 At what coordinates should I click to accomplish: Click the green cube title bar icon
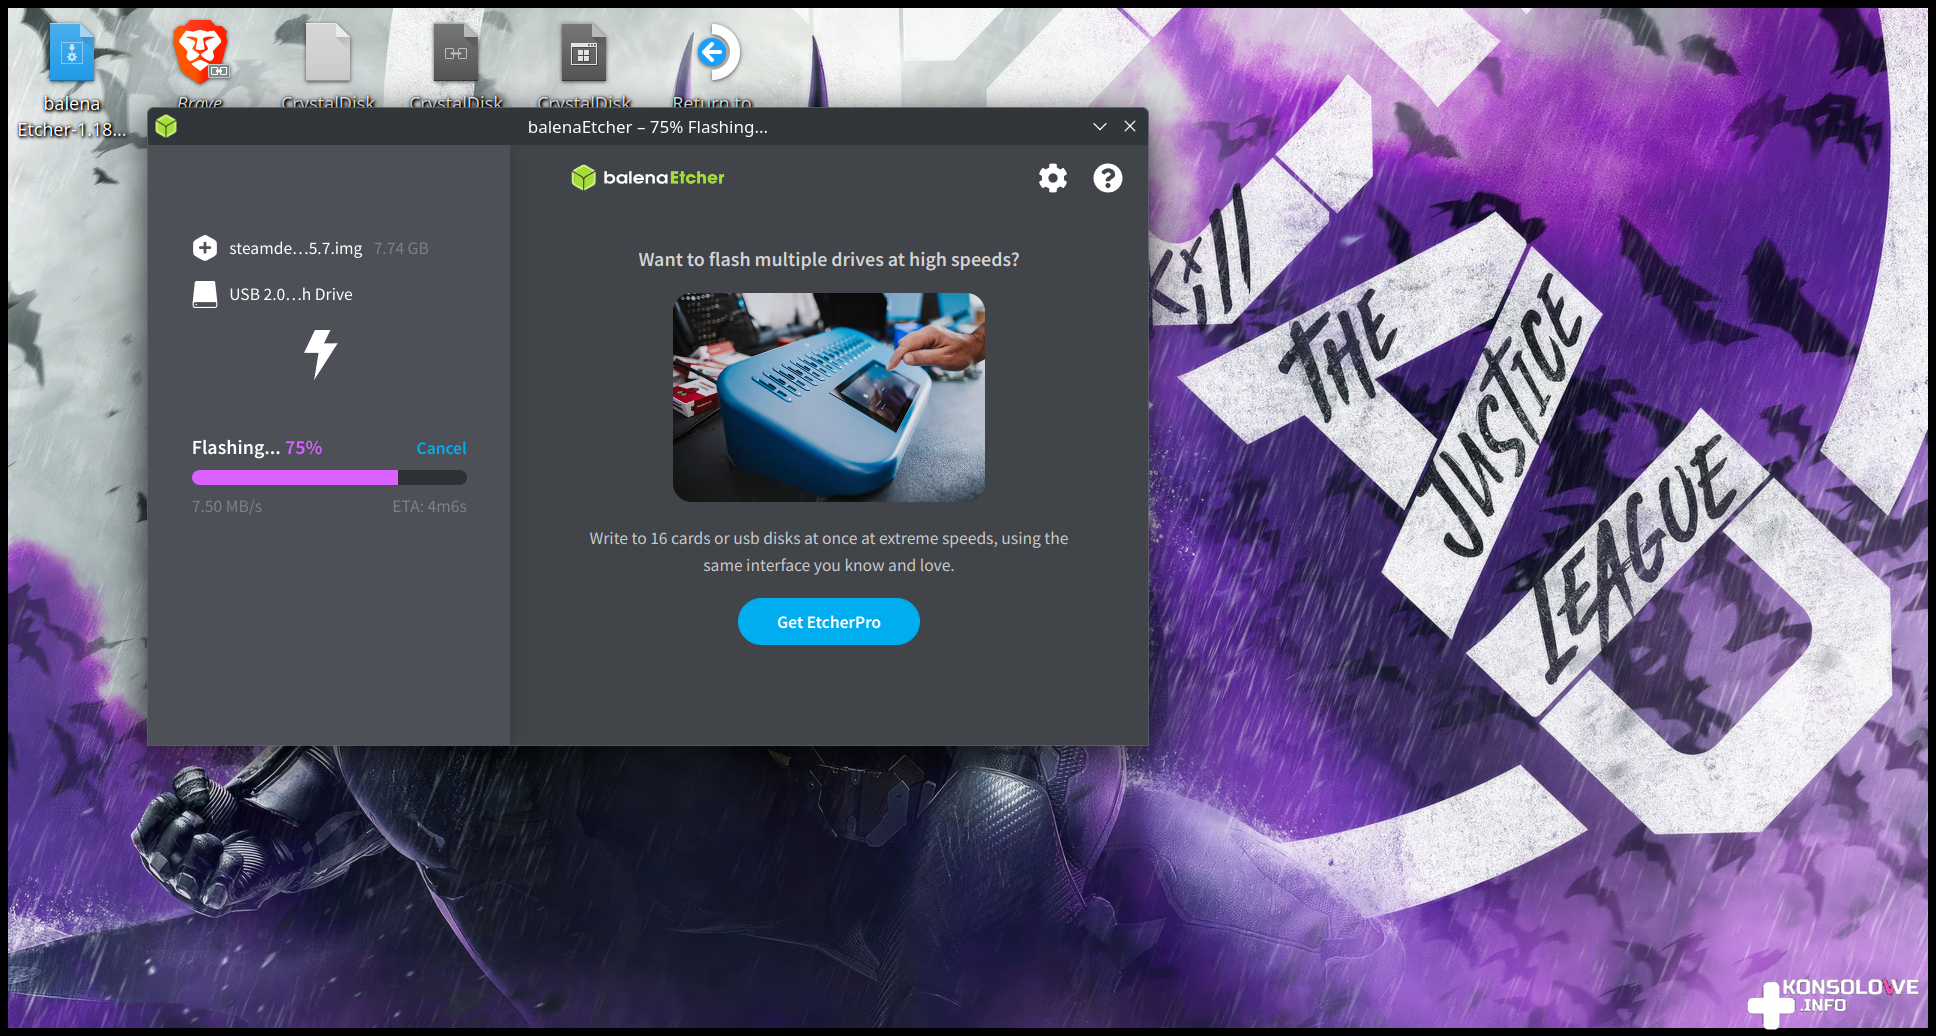pyautogui.click(x=166, y=127)
